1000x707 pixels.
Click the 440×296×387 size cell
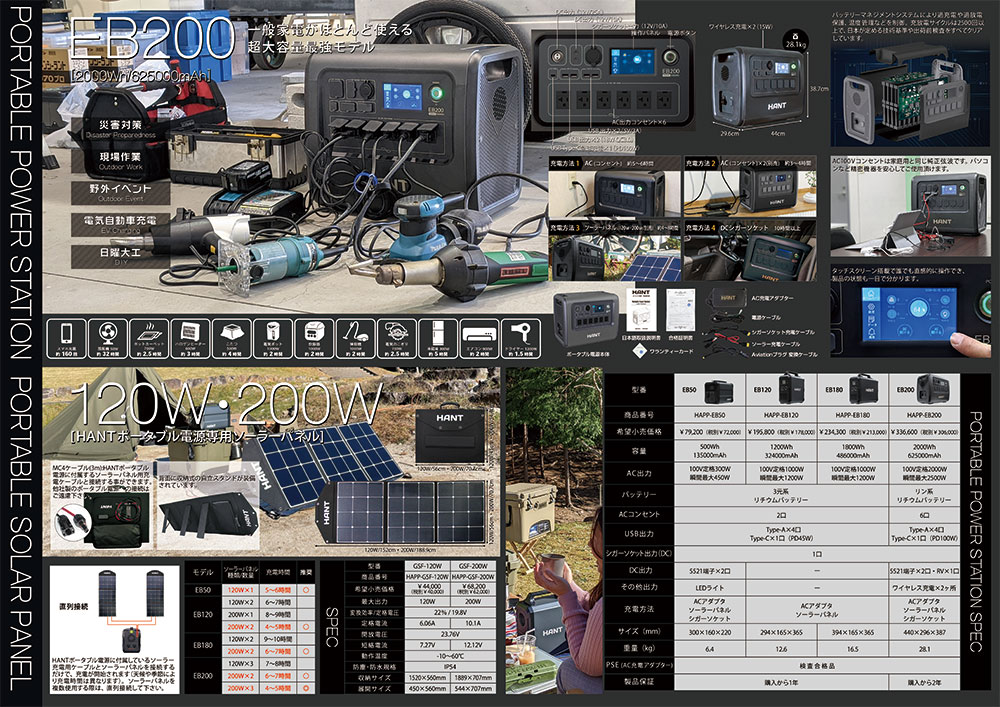point(924,632)
